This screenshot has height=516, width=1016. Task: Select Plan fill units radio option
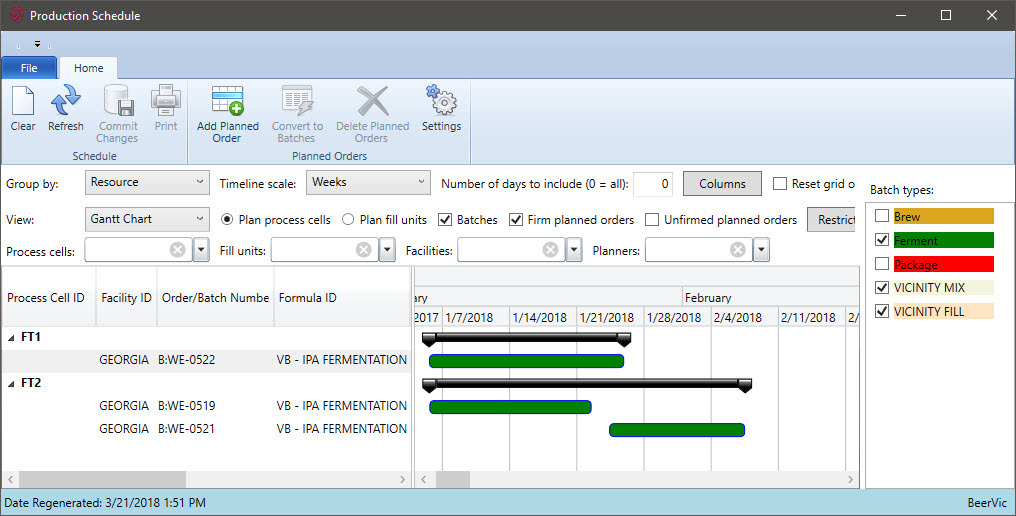pyautogui.click(x=348, y=220)
